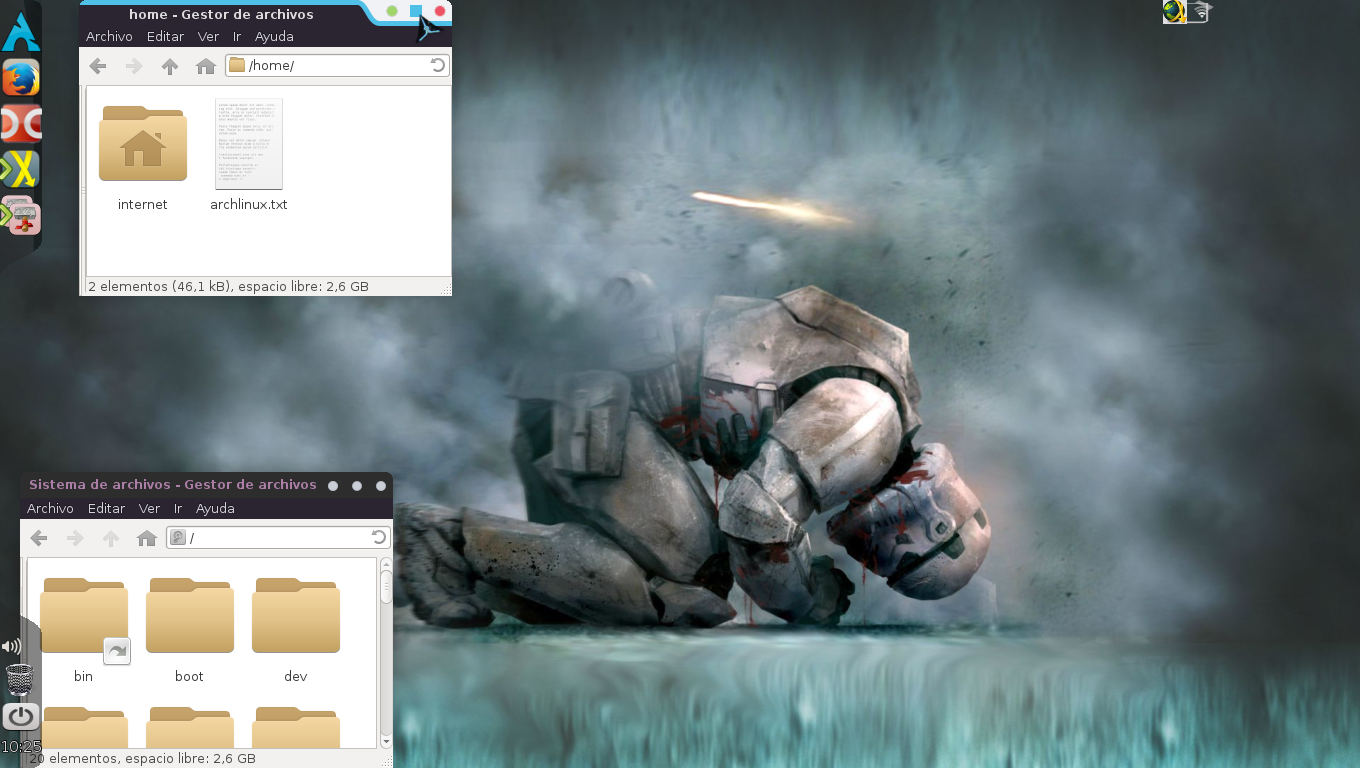Image resolution: width=1360 pixels, height=768 pixels.
Task: Open the network drives dock icon
Action: click(x=20, y=215)
